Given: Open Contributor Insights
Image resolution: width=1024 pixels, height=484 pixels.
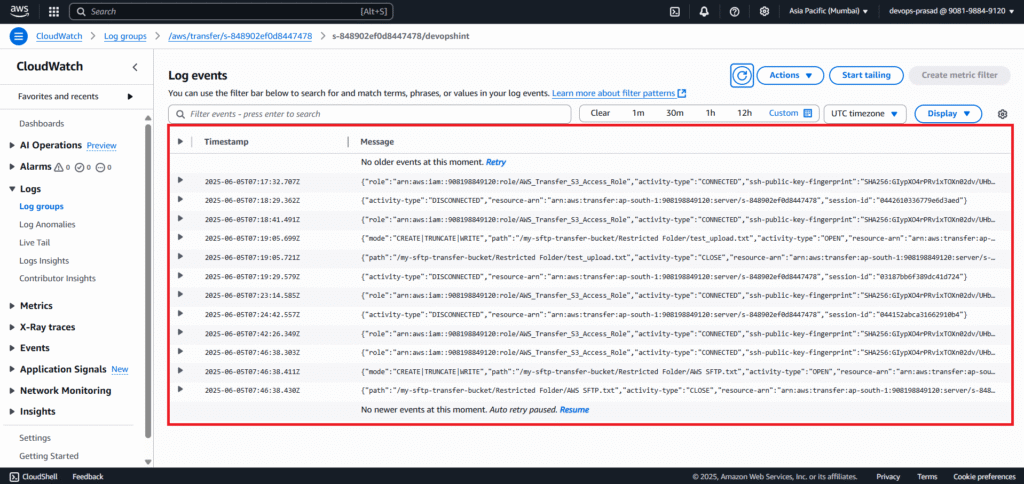Looking at the screenshot, I should pyautogui.click(x=57, y=278).
